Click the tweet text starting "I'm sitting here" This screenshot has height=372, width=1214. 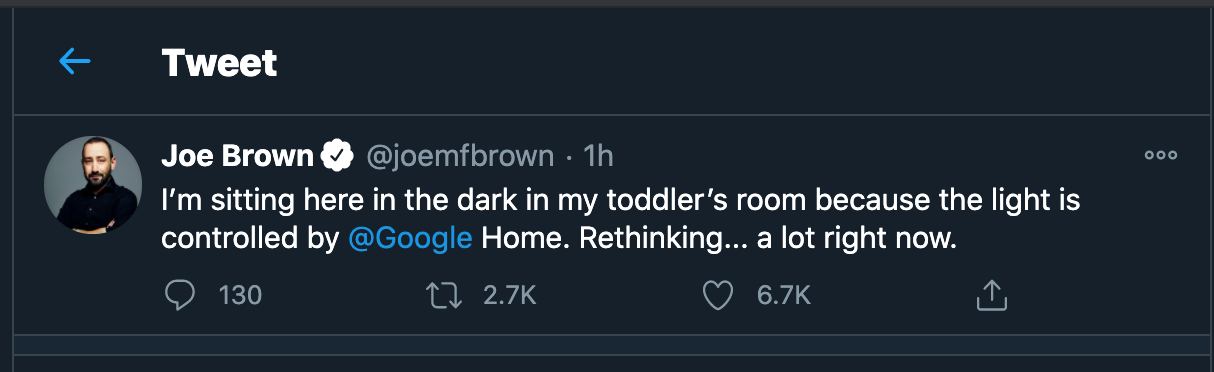point(621,219)
